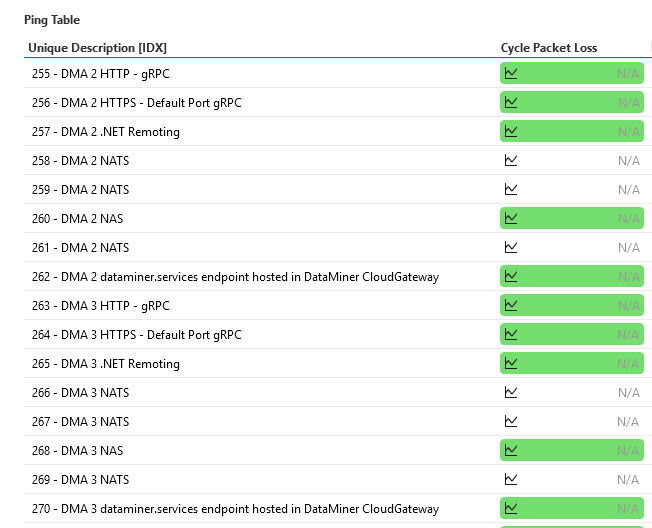Click trend icon for 263 DMA 3 HTTP gRPC
Viewport: 652px width, 528px height.
(511, 305)
